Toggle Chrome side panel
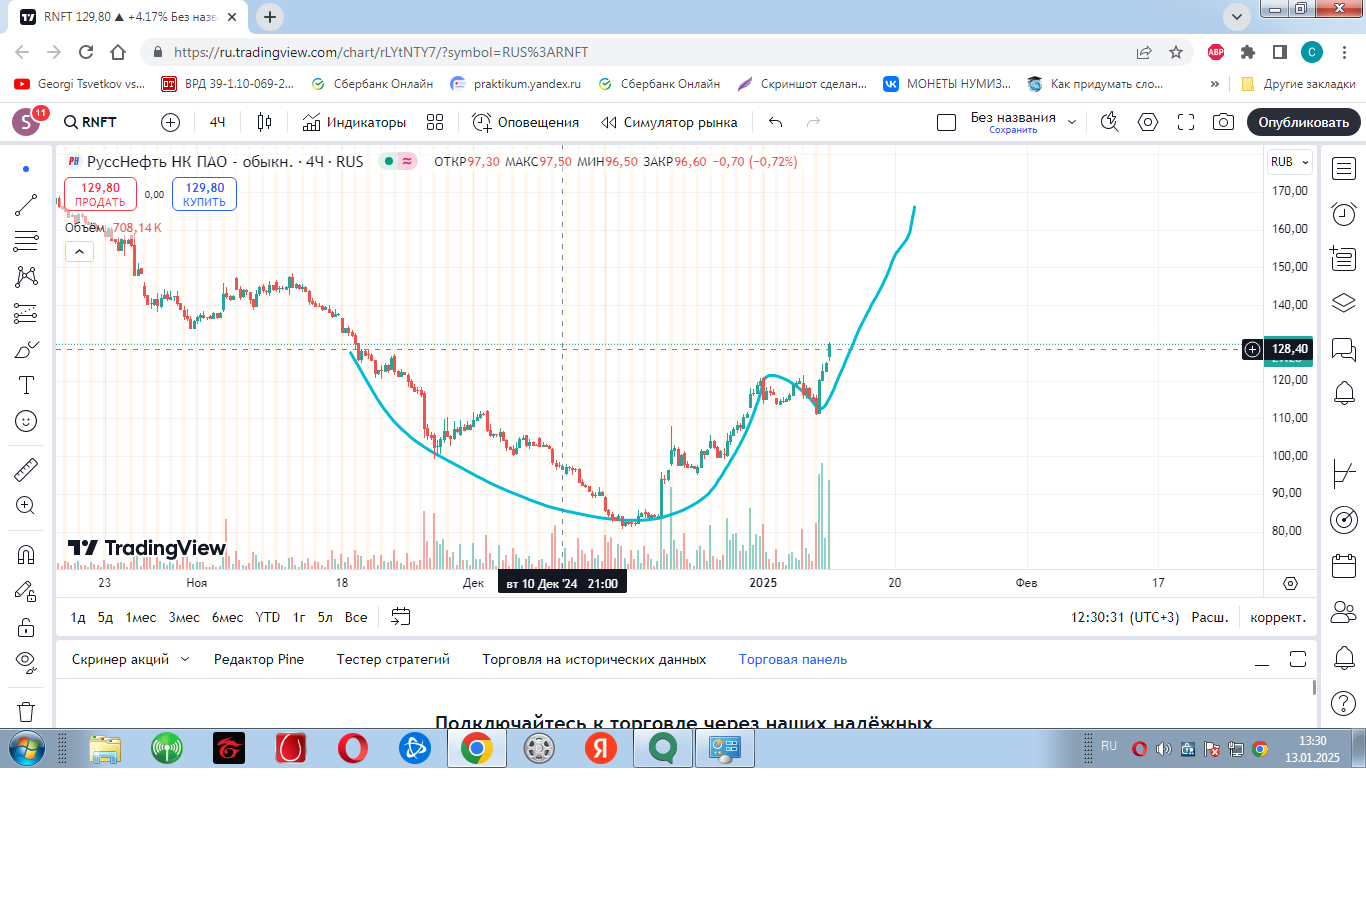 click(x=1280, y=52)
